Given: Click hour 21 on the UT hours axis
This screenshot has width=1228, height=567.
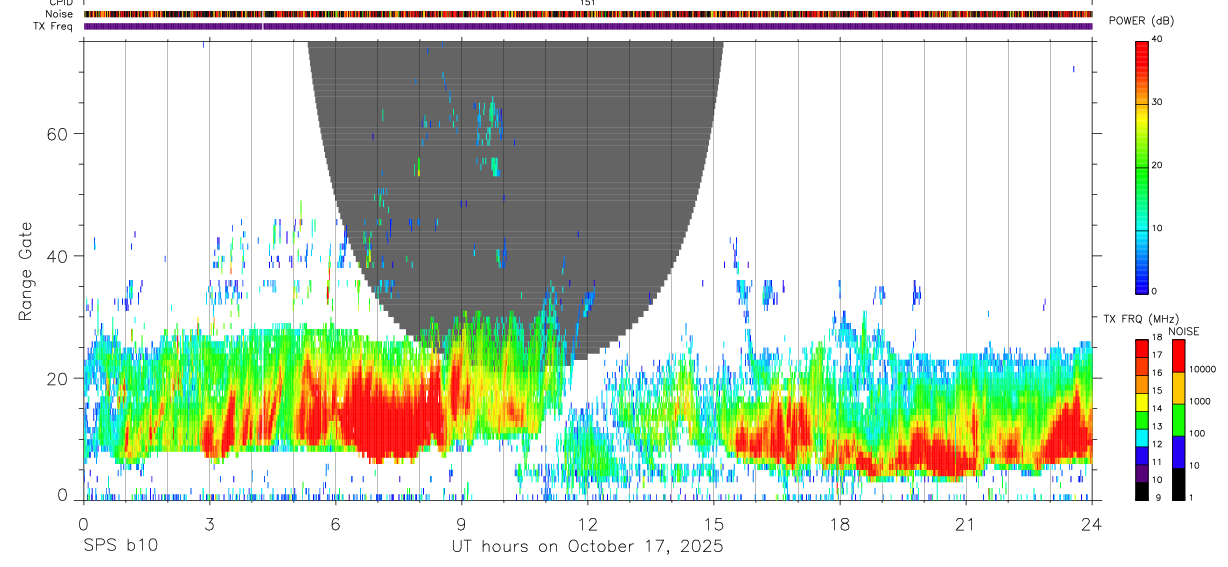Looking at the screenshot, I should pyautogui.click(x=965, y=524).
